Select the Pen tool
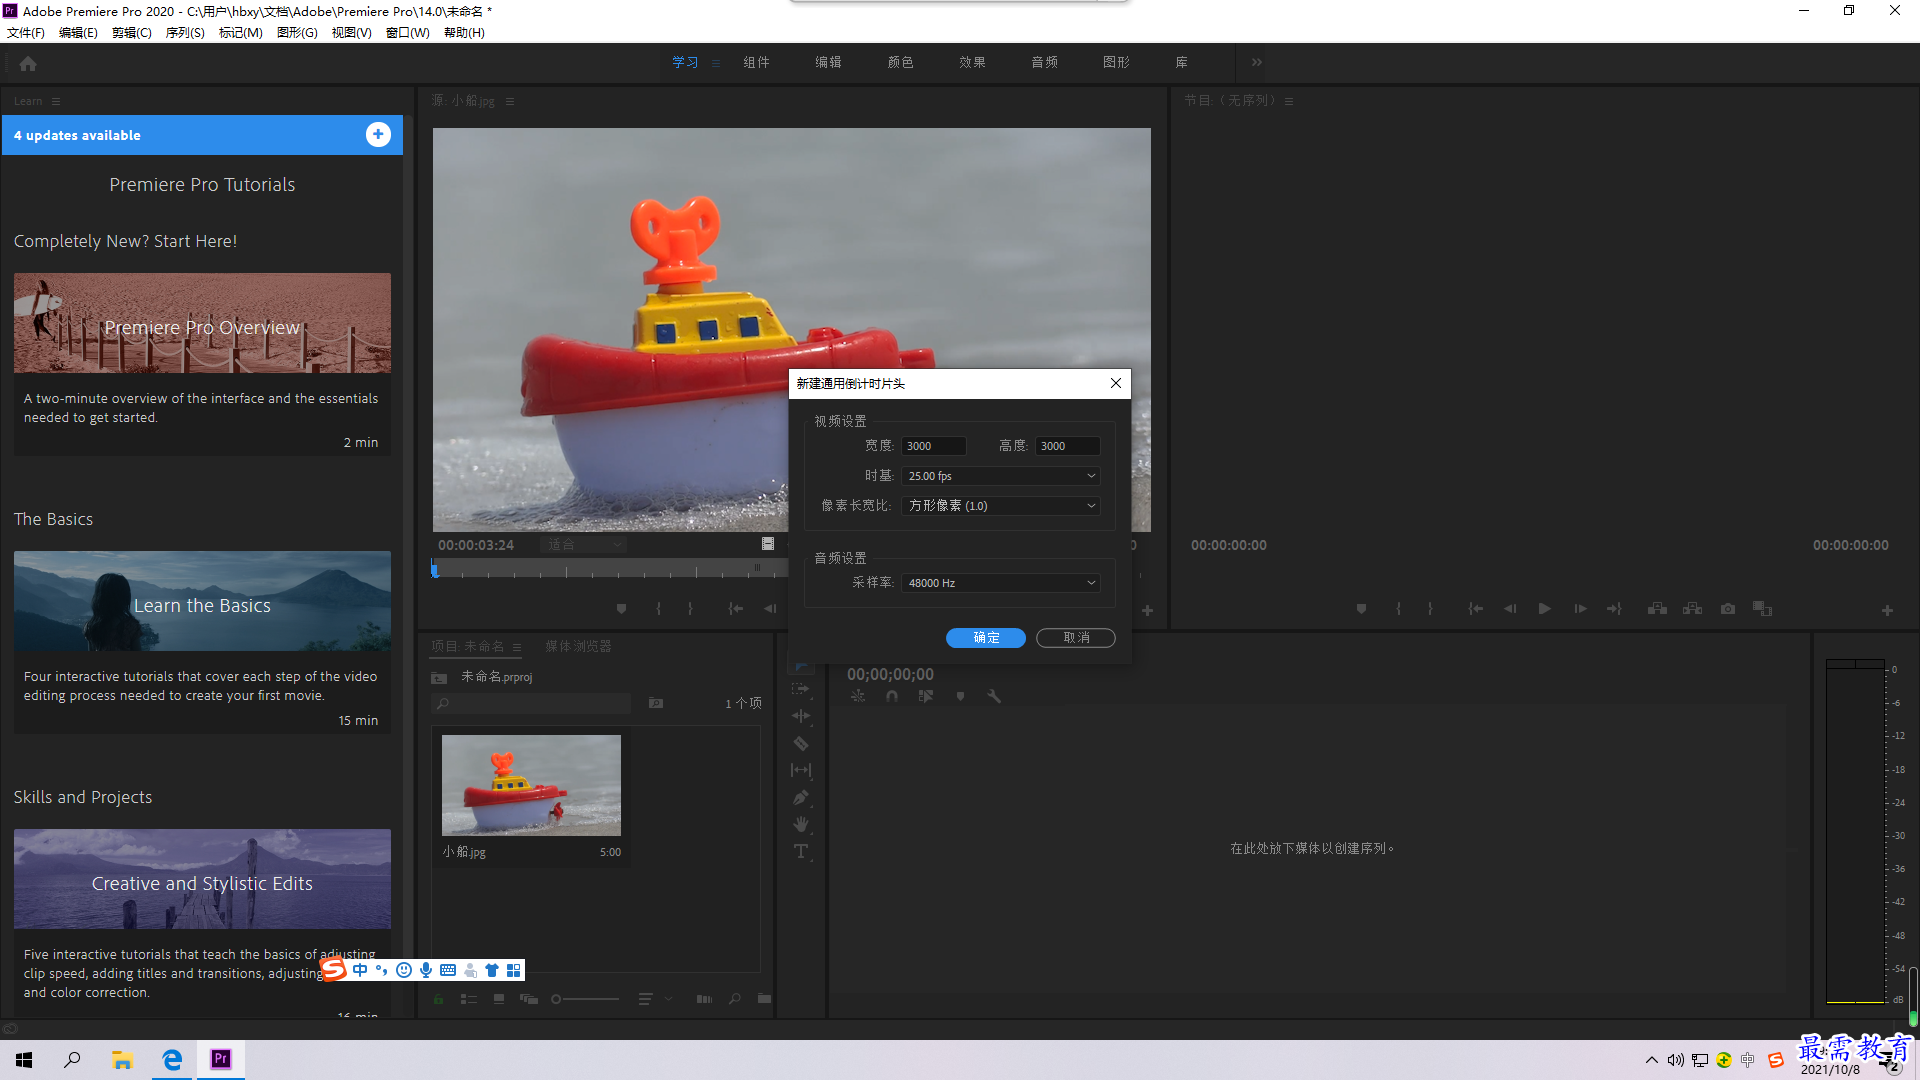Image resolution: width=1920 pixels, height=1080 pixels. pos(801,797)
